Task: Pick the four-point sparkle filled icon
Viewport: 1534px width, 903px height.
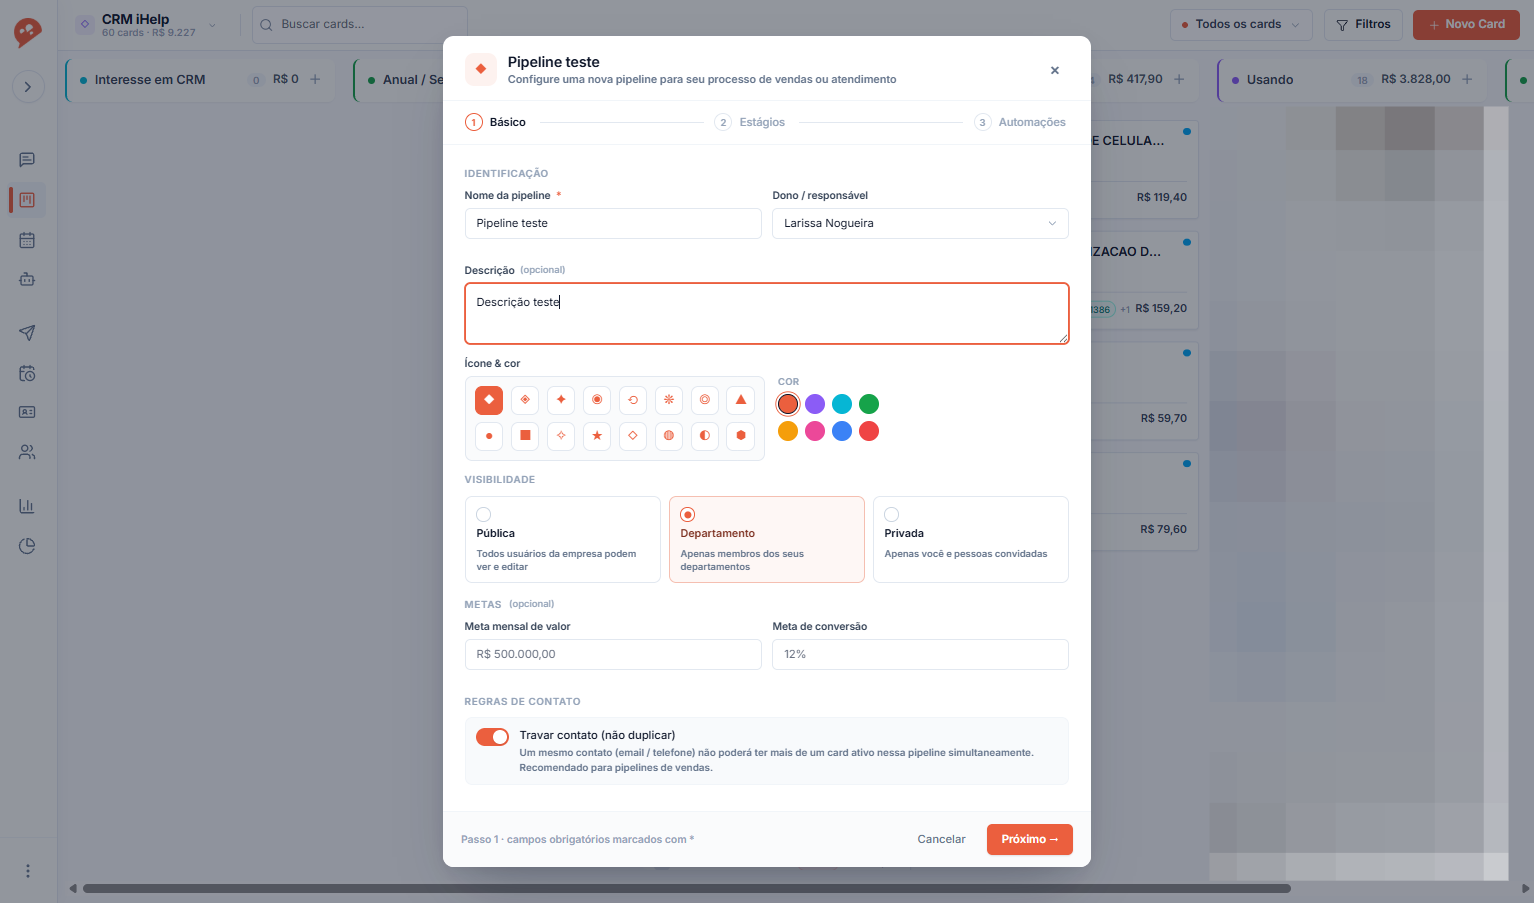Action: pyautogui.click(x=561, y=400)
